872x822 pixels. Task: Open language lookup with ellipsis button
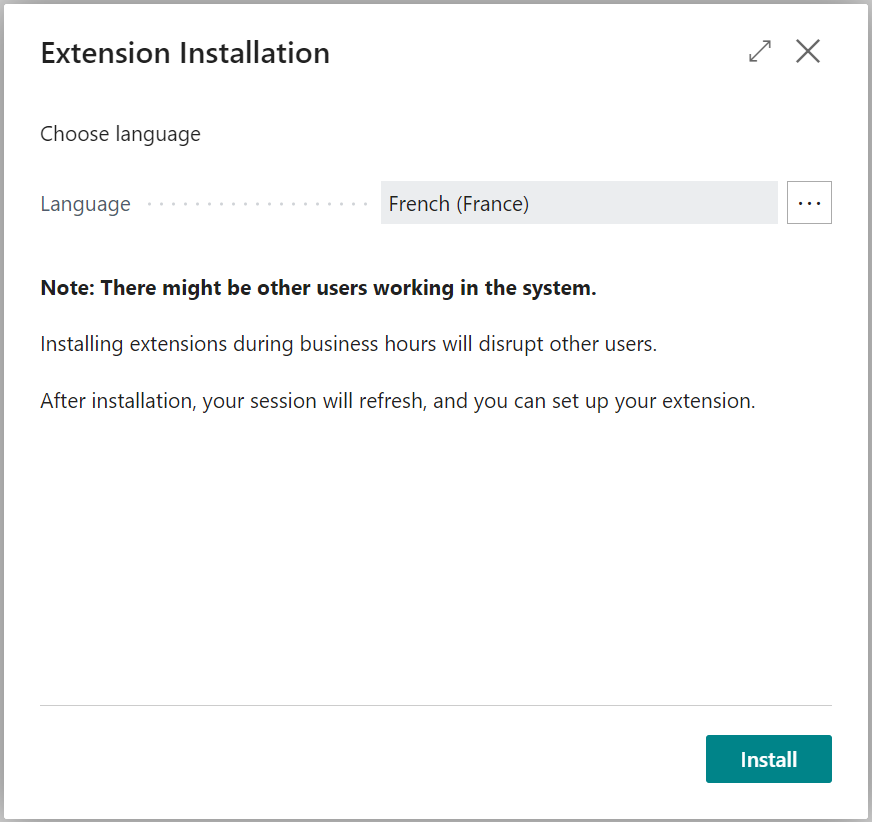coord(809,202)
